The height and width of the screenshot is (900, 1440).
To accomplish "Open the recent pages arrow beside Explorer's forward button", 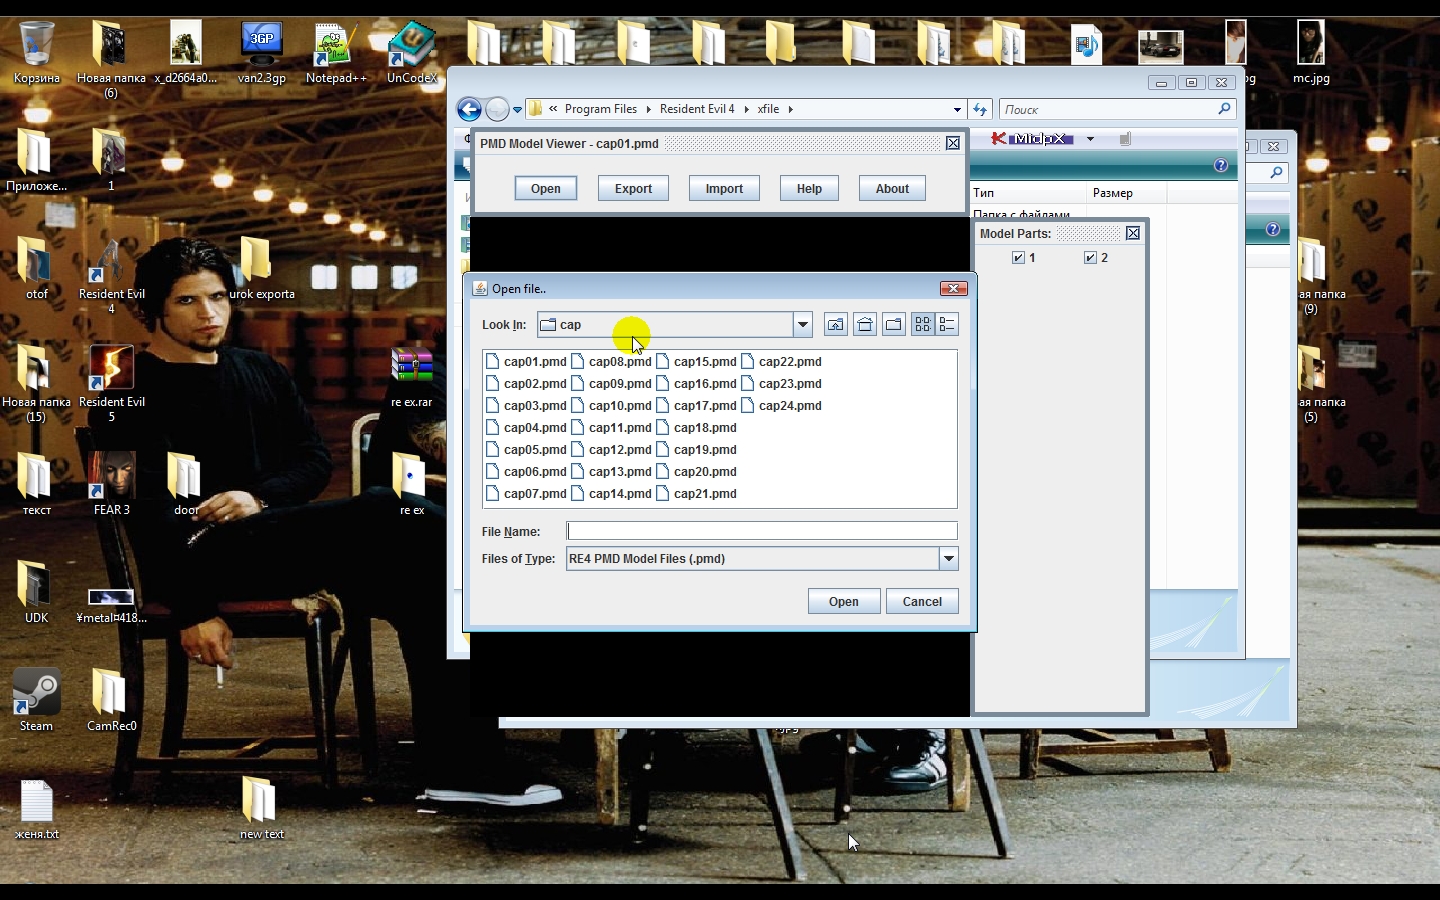I will [x=517, y=109].
